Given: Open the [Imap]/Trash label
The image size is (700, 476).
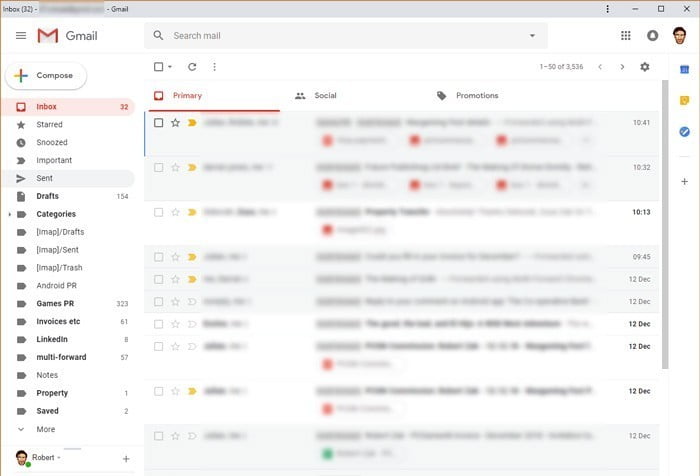Looking at the screenshot, I should (68, 268).
